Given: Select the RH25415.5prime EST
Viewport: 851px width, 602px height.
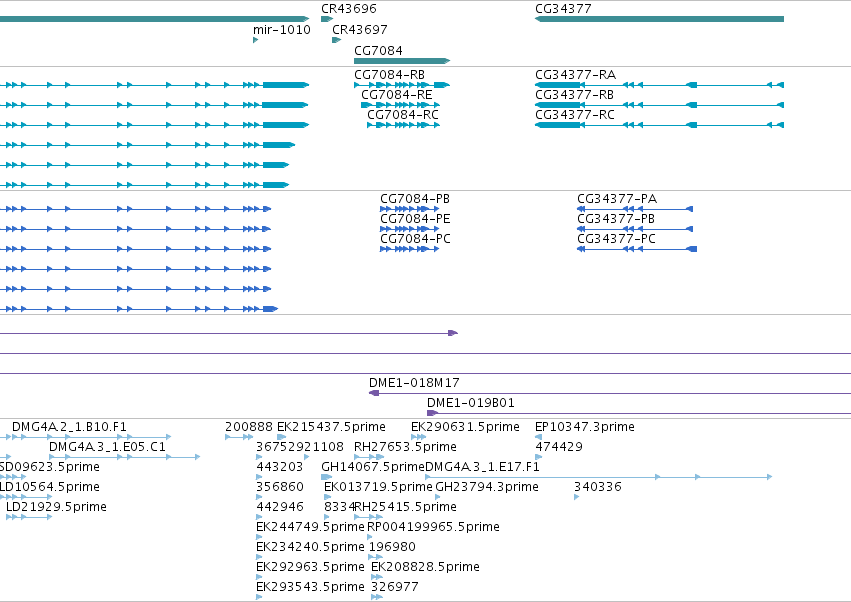Looking at the screenshot, I should point(406,508).
